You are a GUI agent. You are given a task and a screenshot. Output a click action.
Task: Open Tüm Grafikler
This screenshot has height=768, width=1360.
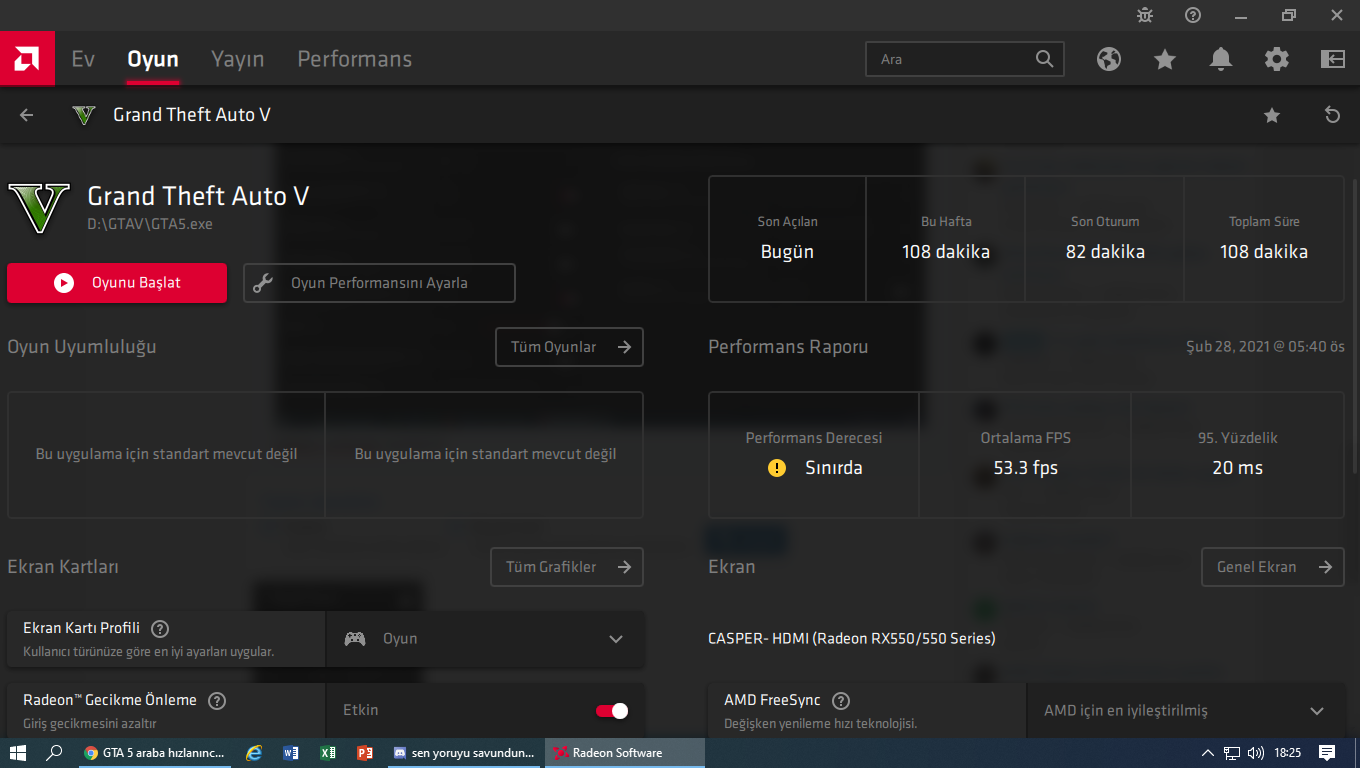tap(567, 567)
